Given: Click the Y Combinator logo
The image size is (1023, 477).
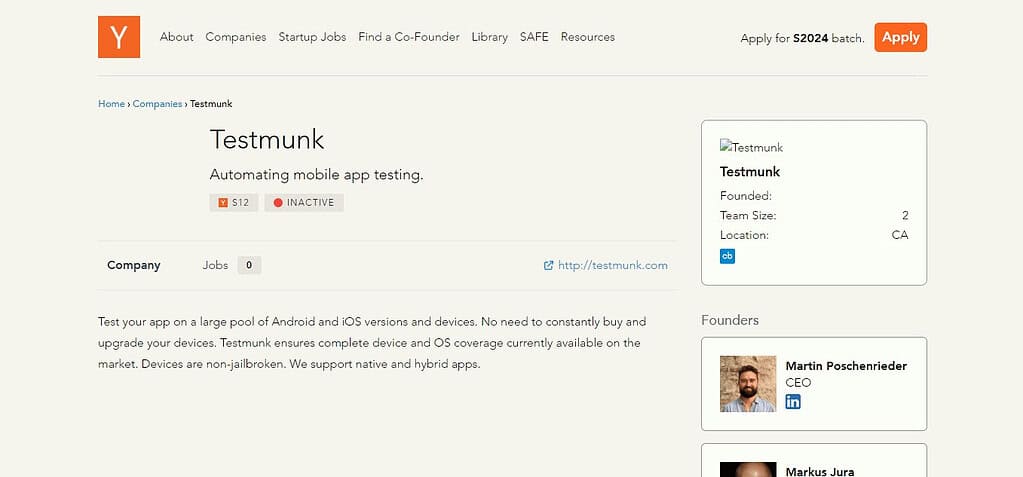Looking at the screenshot, I should click(x=119, y=37).
